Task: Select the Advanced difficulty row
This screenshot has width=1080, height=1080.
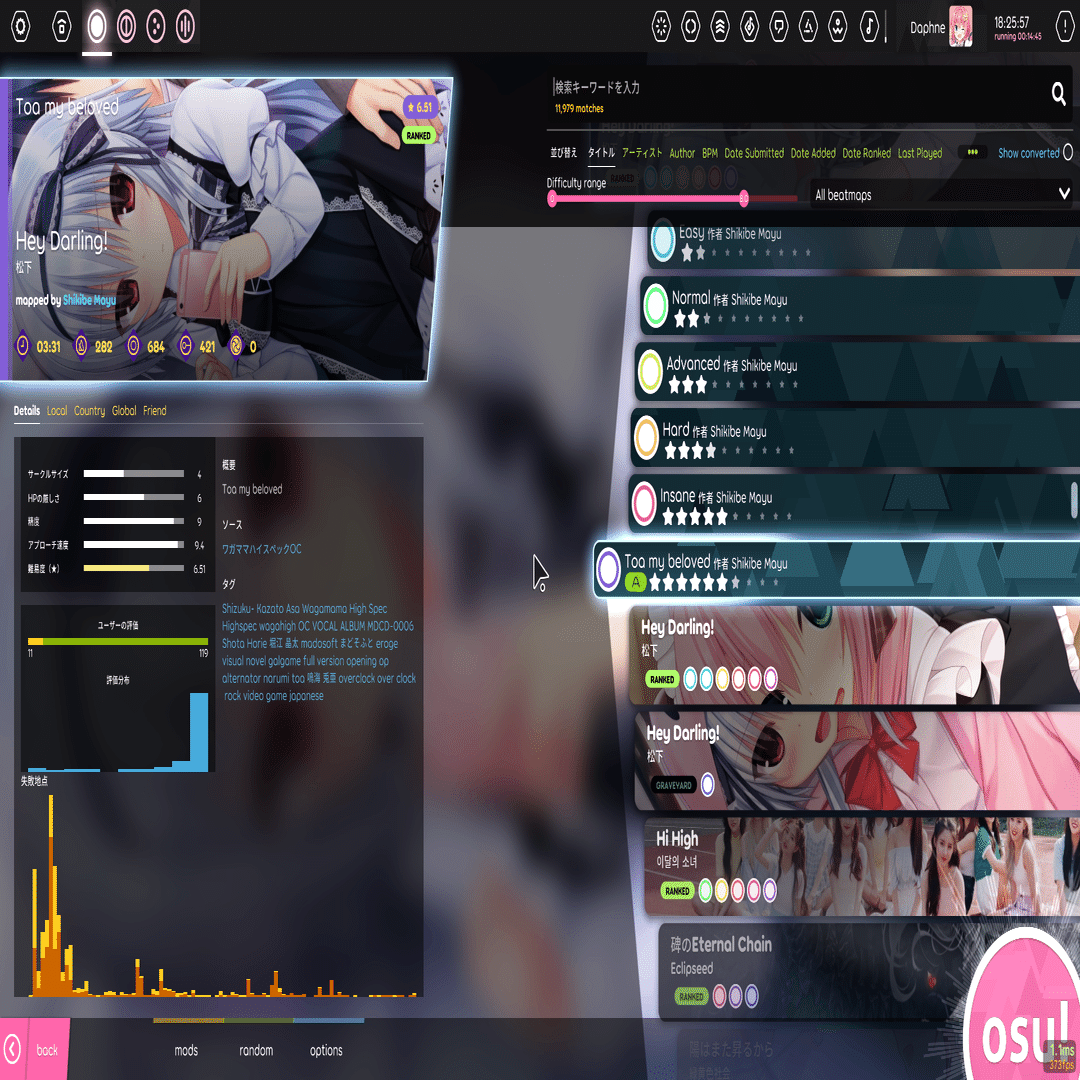Action: 857,372
